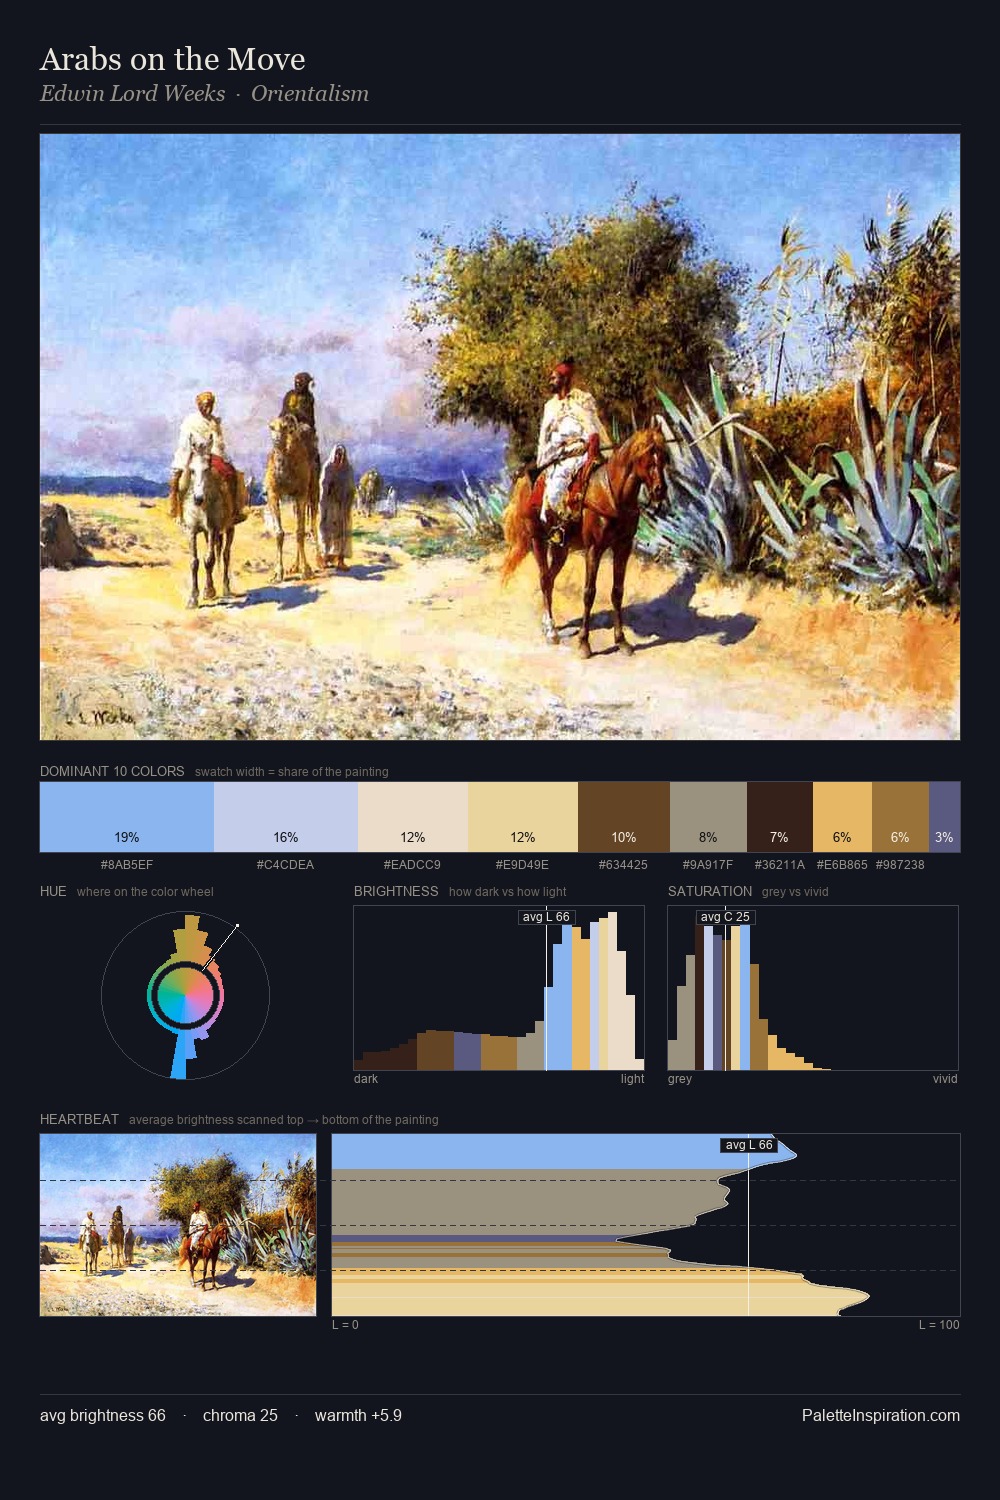
Task: Click the 'HUE' section heading
Action: [53, 891]
